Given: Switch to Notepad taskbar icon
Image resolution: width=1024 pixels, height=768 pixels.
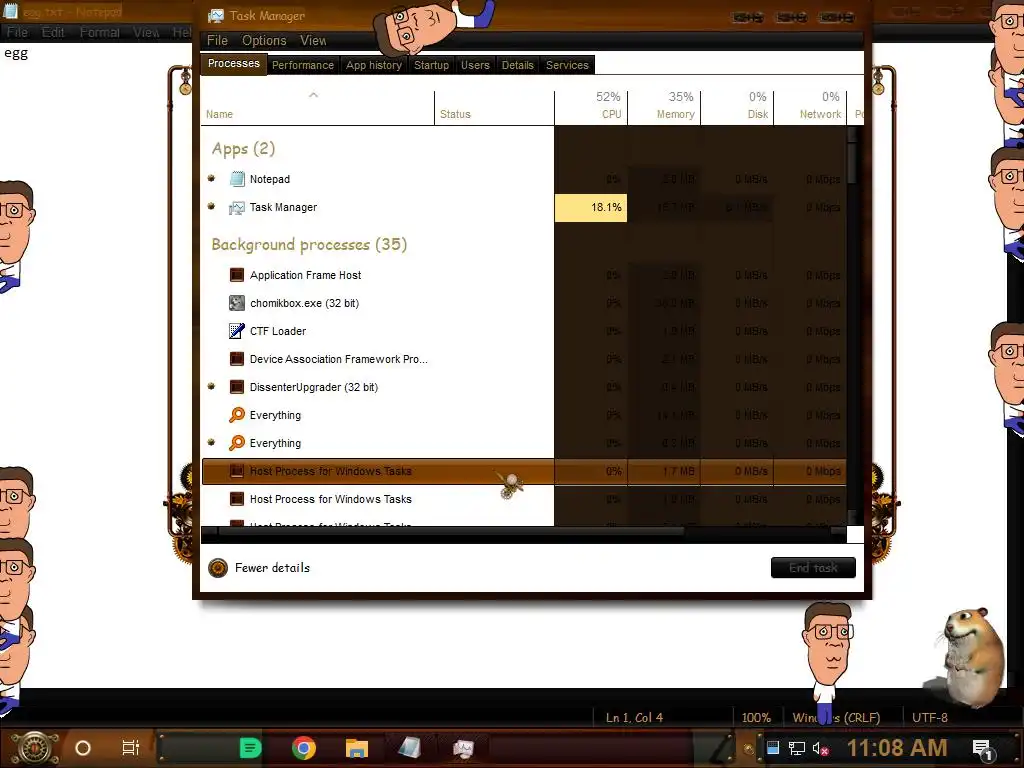Looking at the screenshot, I should [x=409, y=748].
